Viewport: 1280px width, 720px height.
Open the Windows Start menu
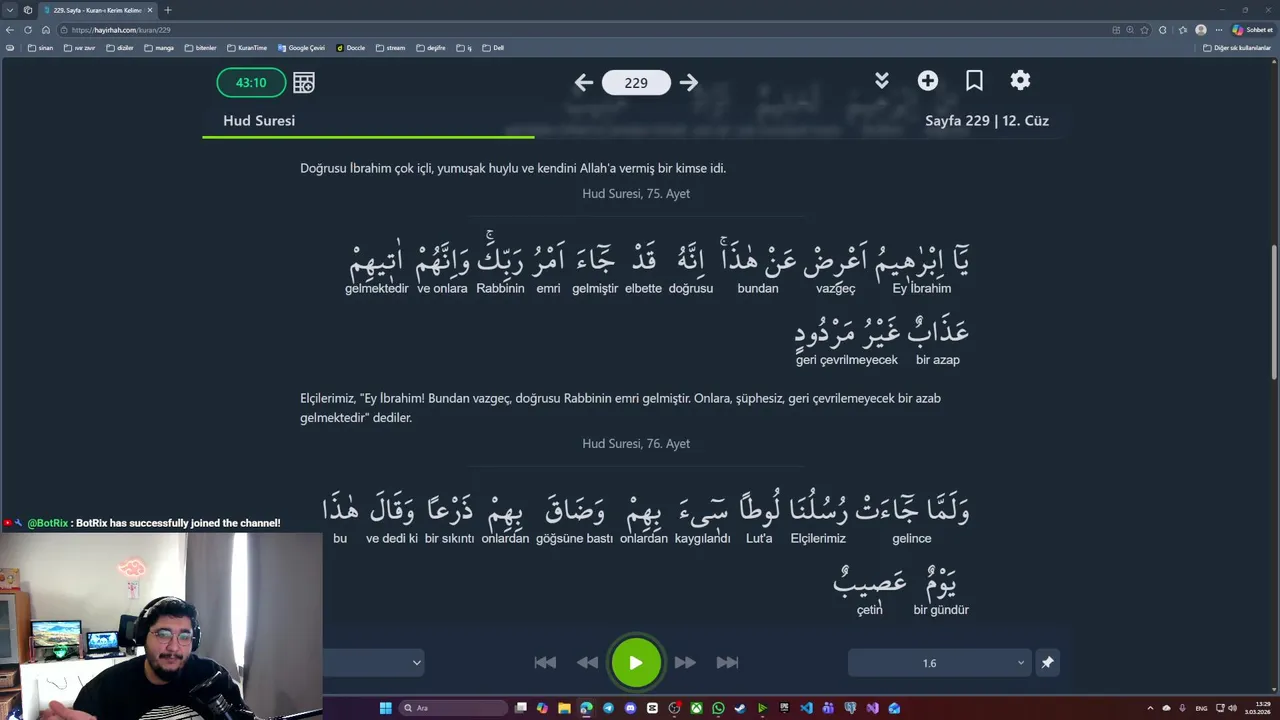point(385,708)
